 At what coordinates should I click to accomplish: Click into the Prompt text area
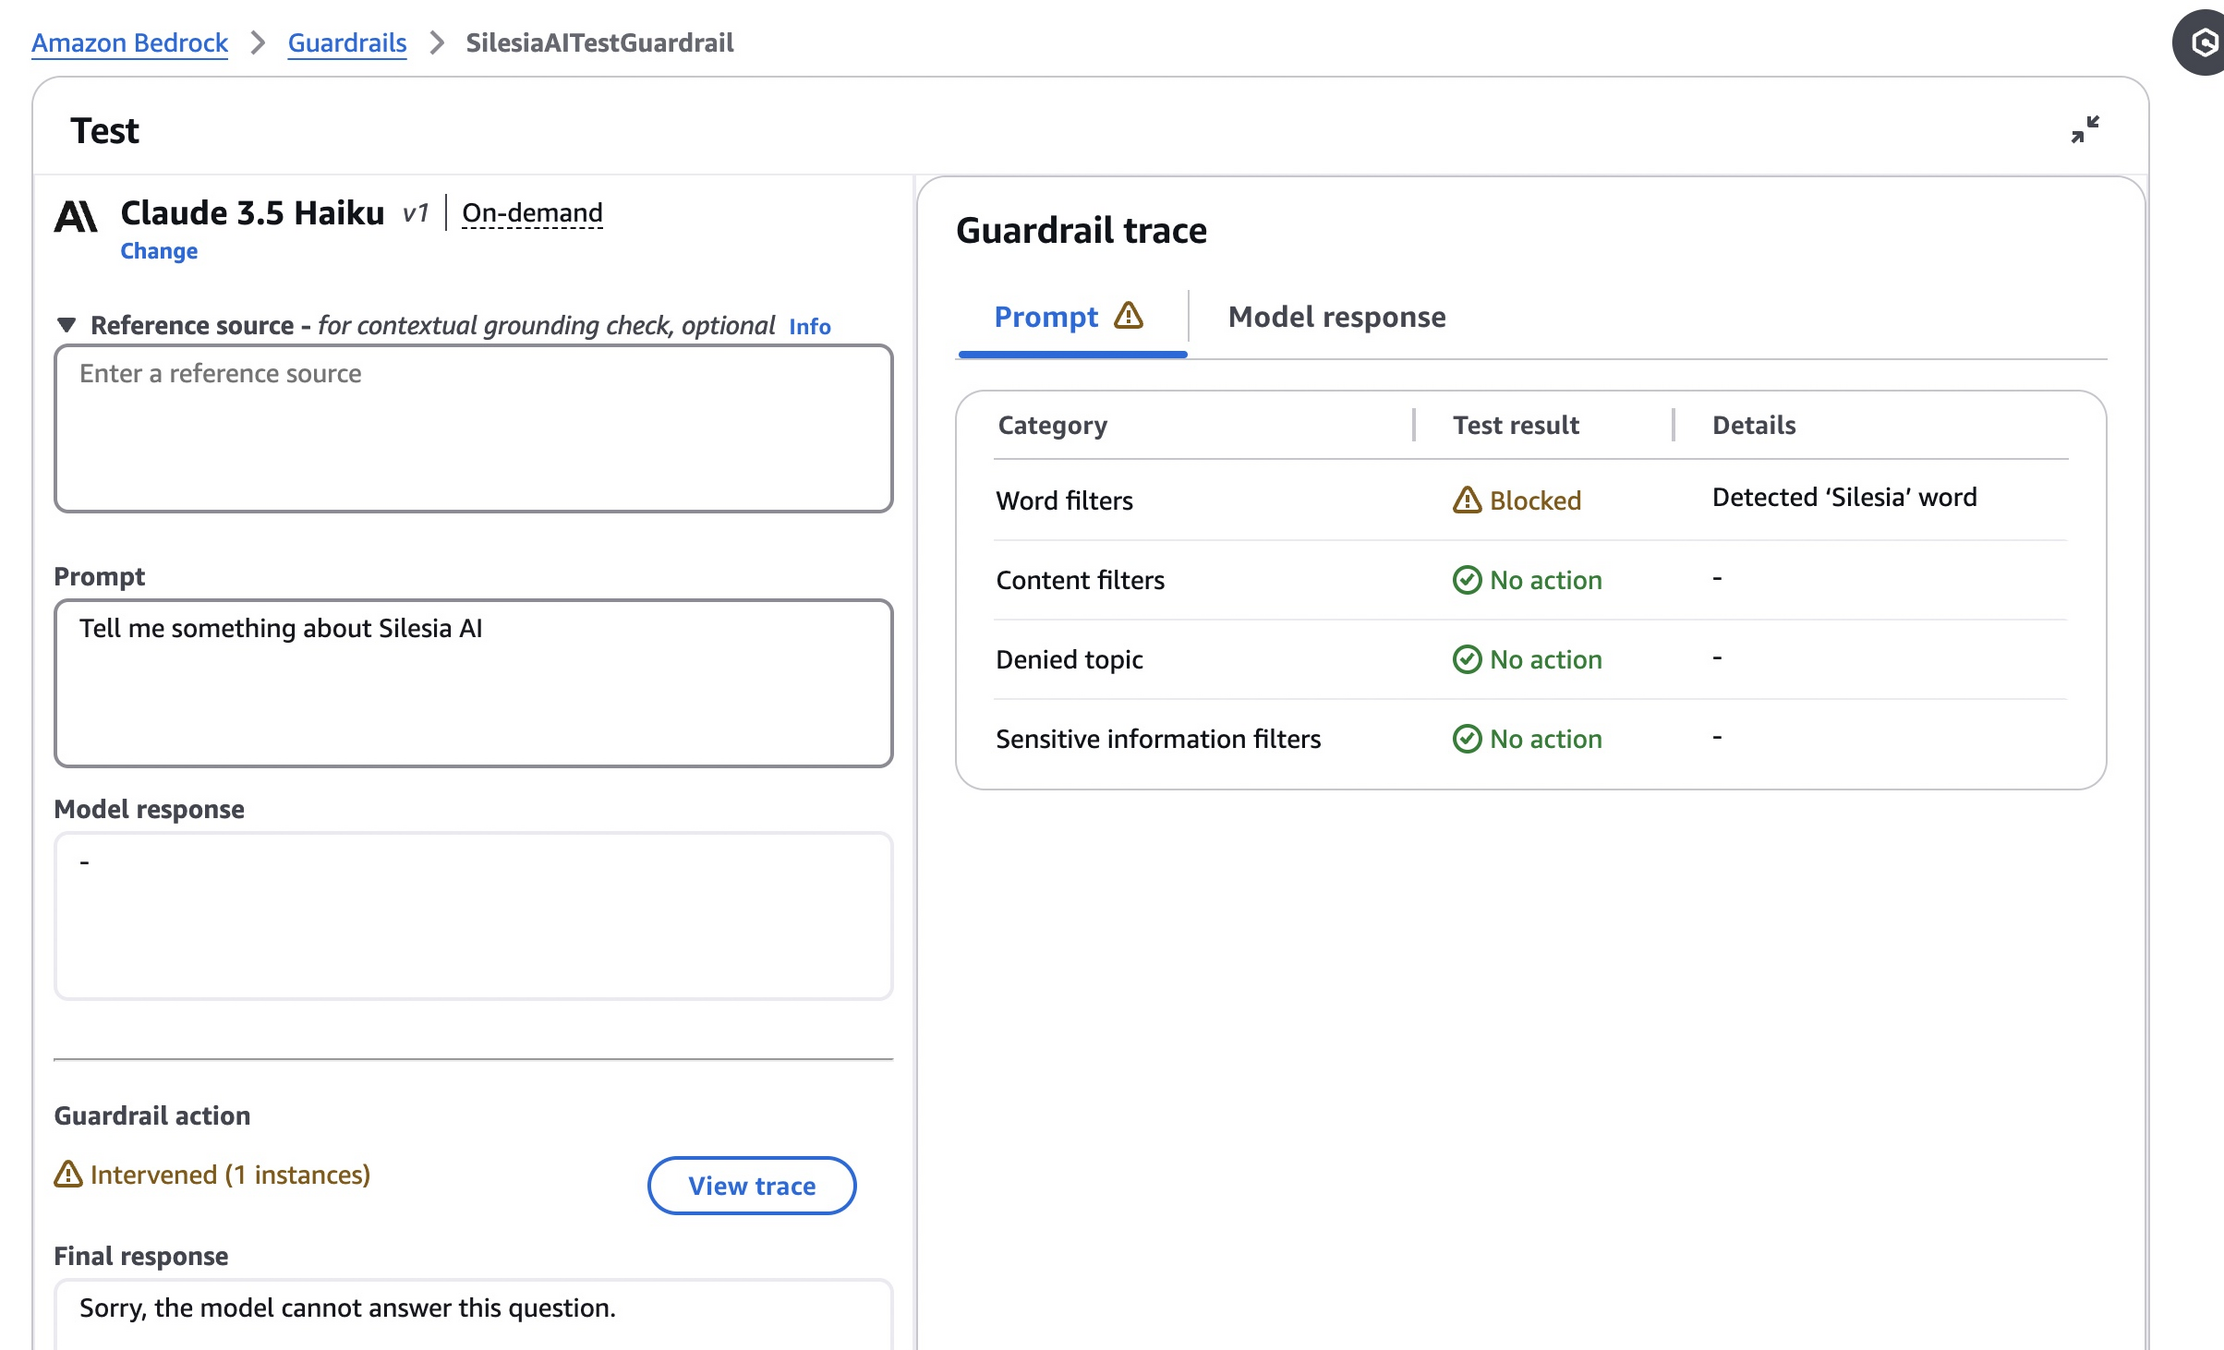coord(473,683)
